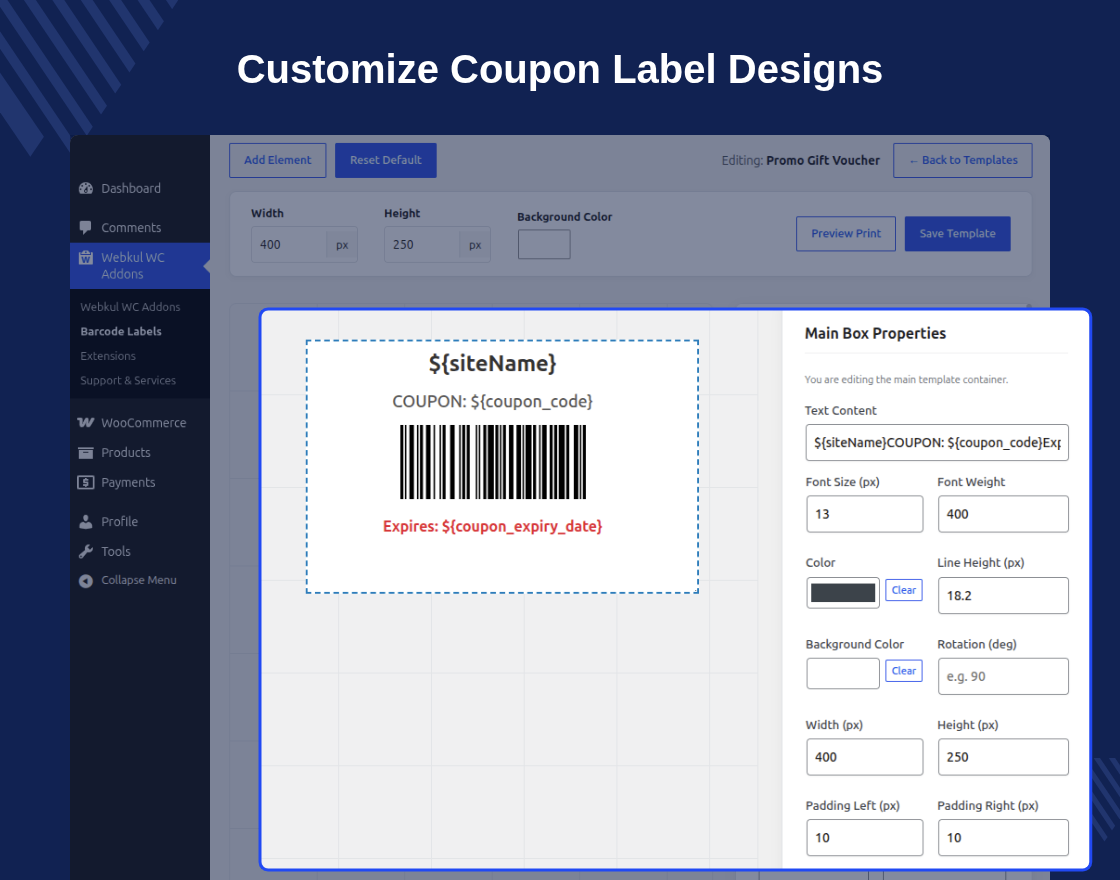Select the red Expires: ${coupon_expiry_date} text
This screenshot has width=1120, height=880.
point(492,526)
